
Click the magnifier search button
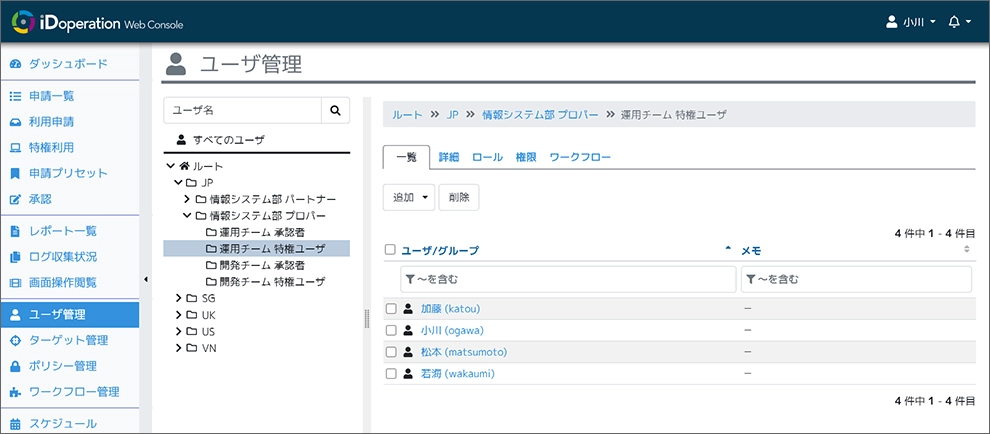[335, 110]
